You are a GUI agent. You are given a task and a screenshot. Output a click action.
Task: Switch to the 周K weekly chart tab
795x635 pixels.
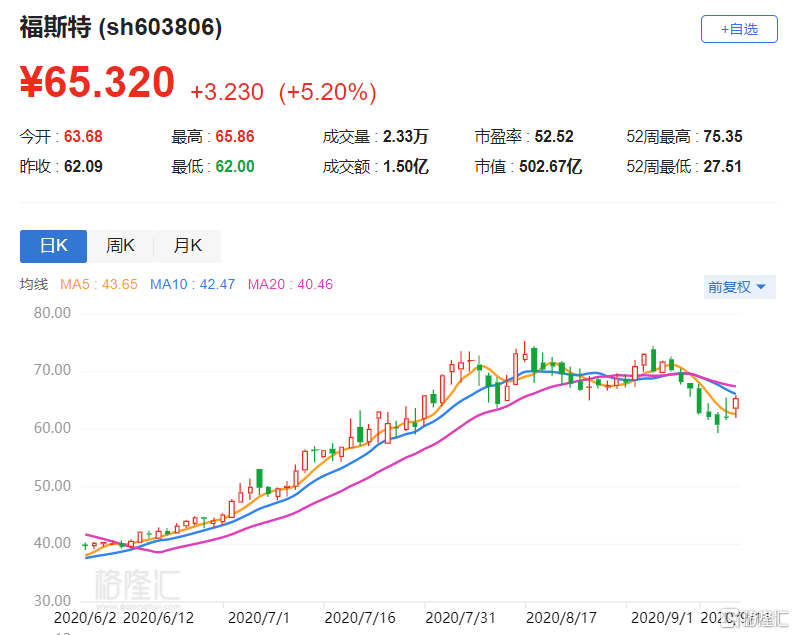(120, 246)
